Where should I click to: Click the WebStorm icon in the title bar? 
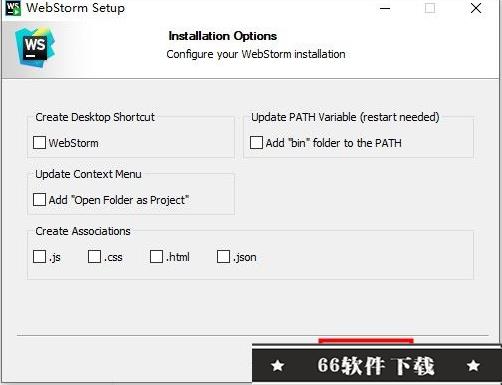point(13,8)
